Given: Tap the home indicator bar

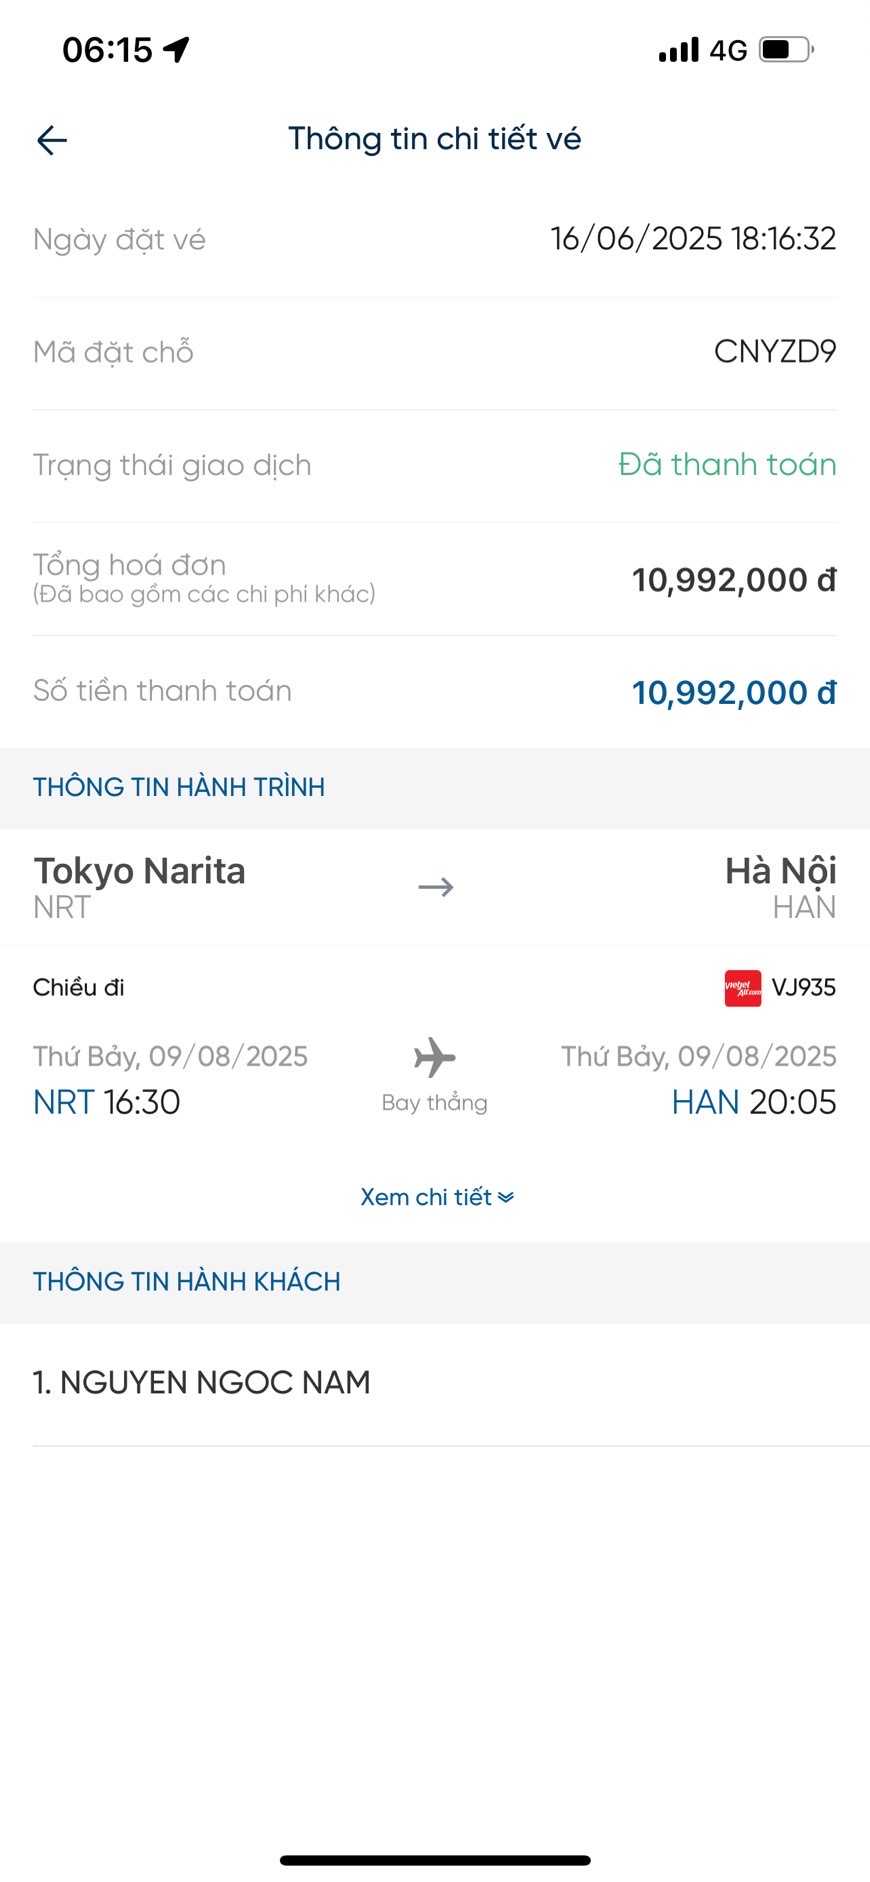Looking at the screenshot, I should click(x=435, y=1860).
